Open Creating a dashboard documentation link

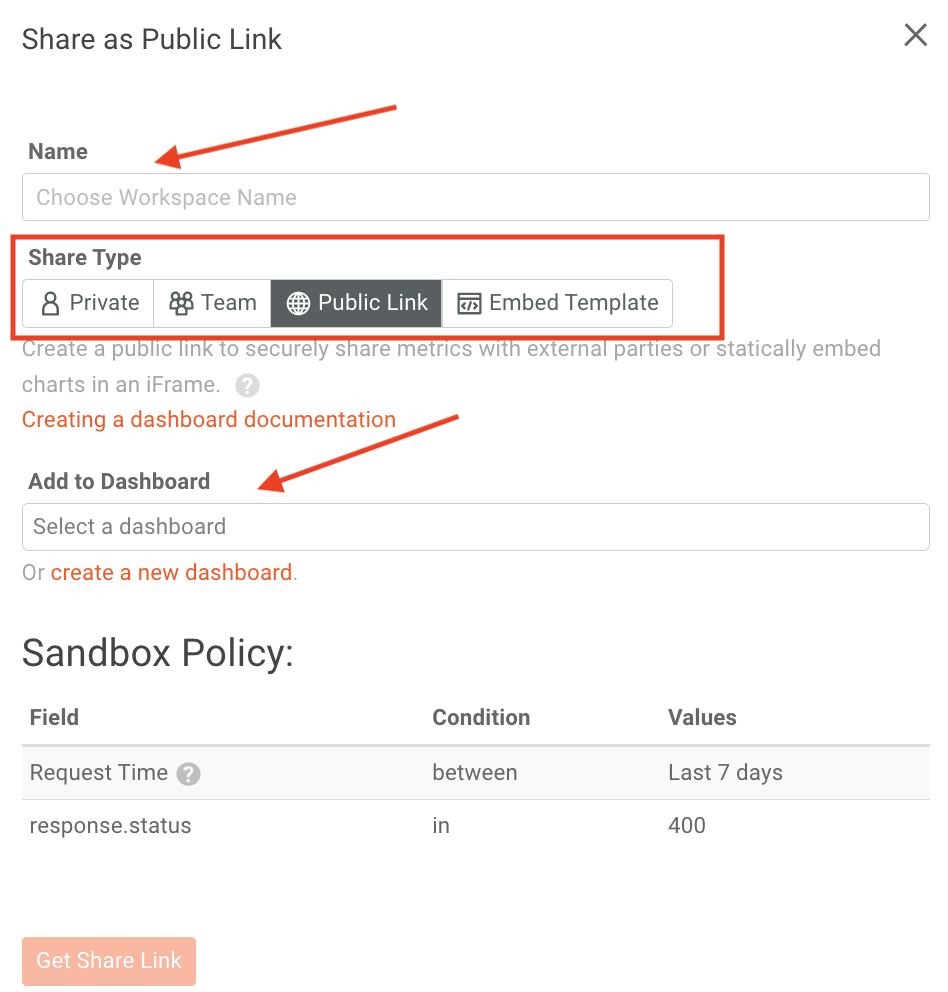click(x=209, y=420)
